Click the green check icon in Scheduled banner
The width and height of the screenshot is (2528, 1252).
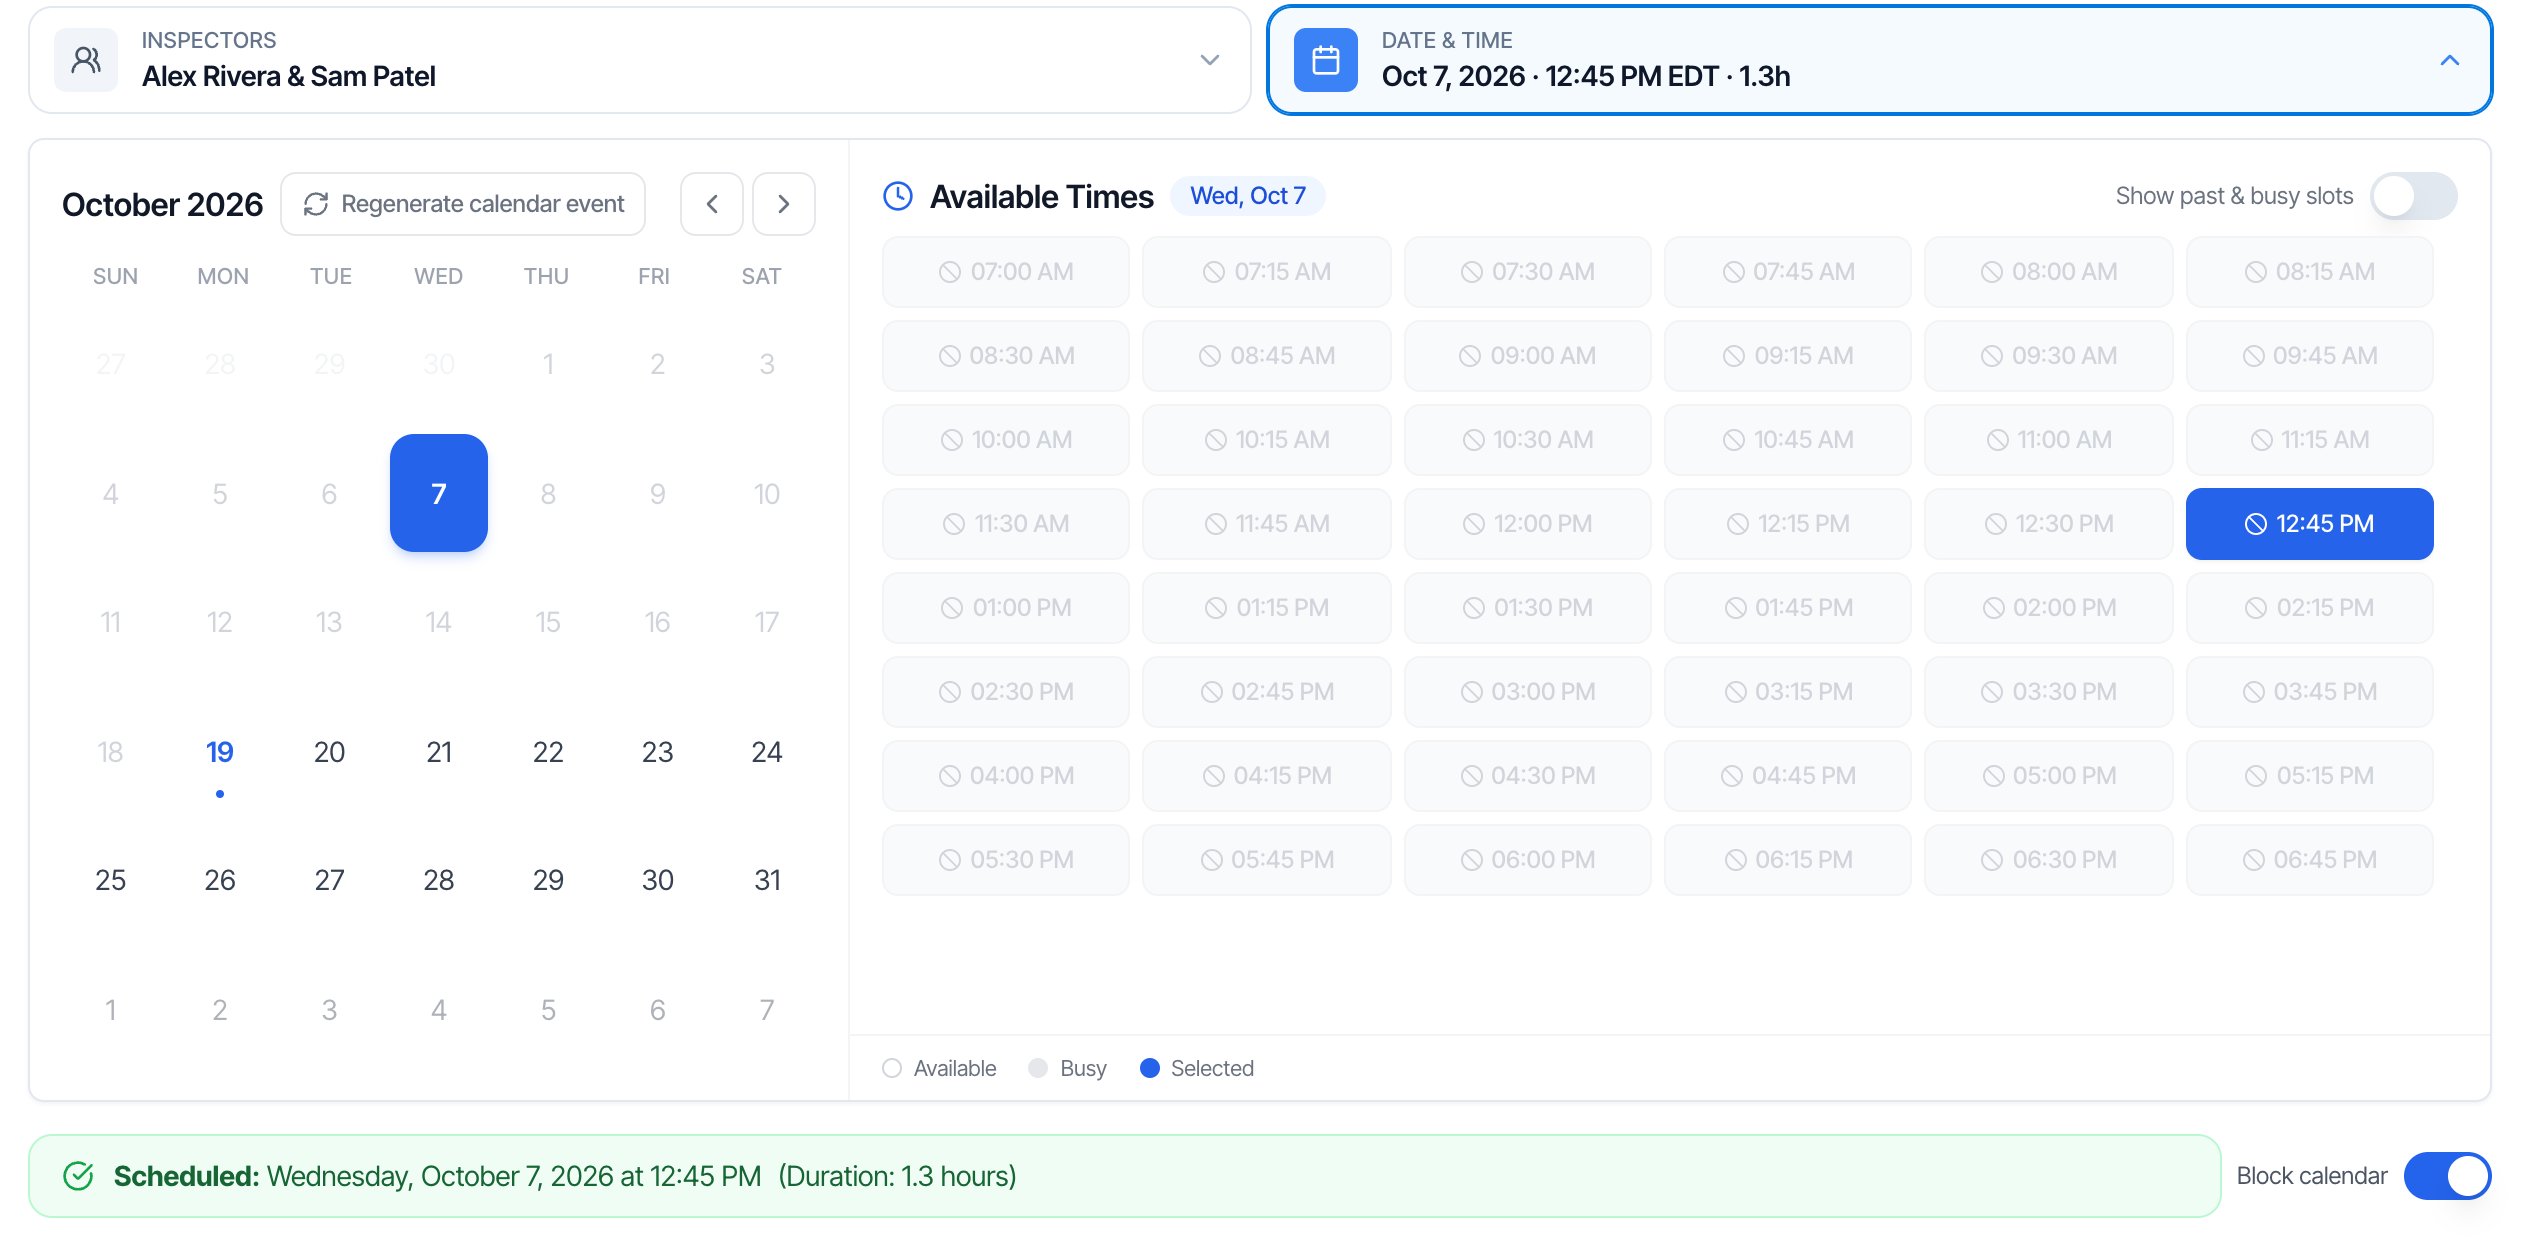(79, 1176)
